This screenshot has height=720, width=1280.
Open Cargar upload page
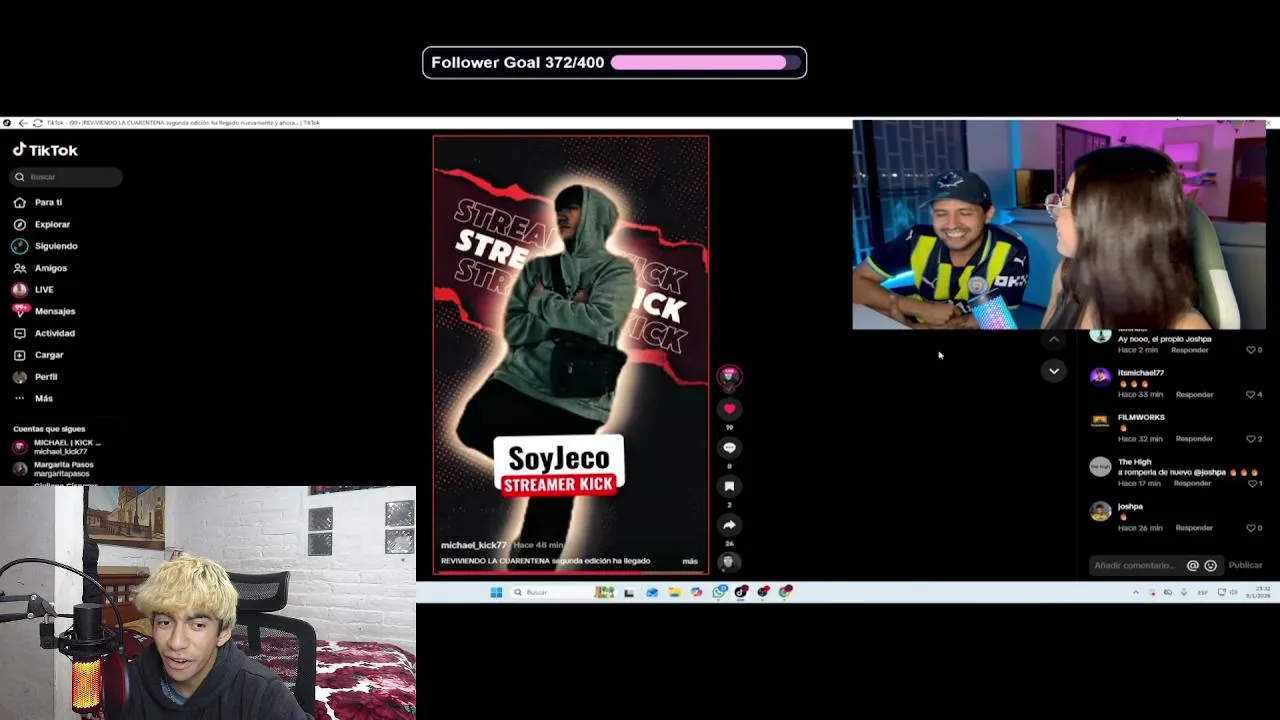click(x=38, y=355)
